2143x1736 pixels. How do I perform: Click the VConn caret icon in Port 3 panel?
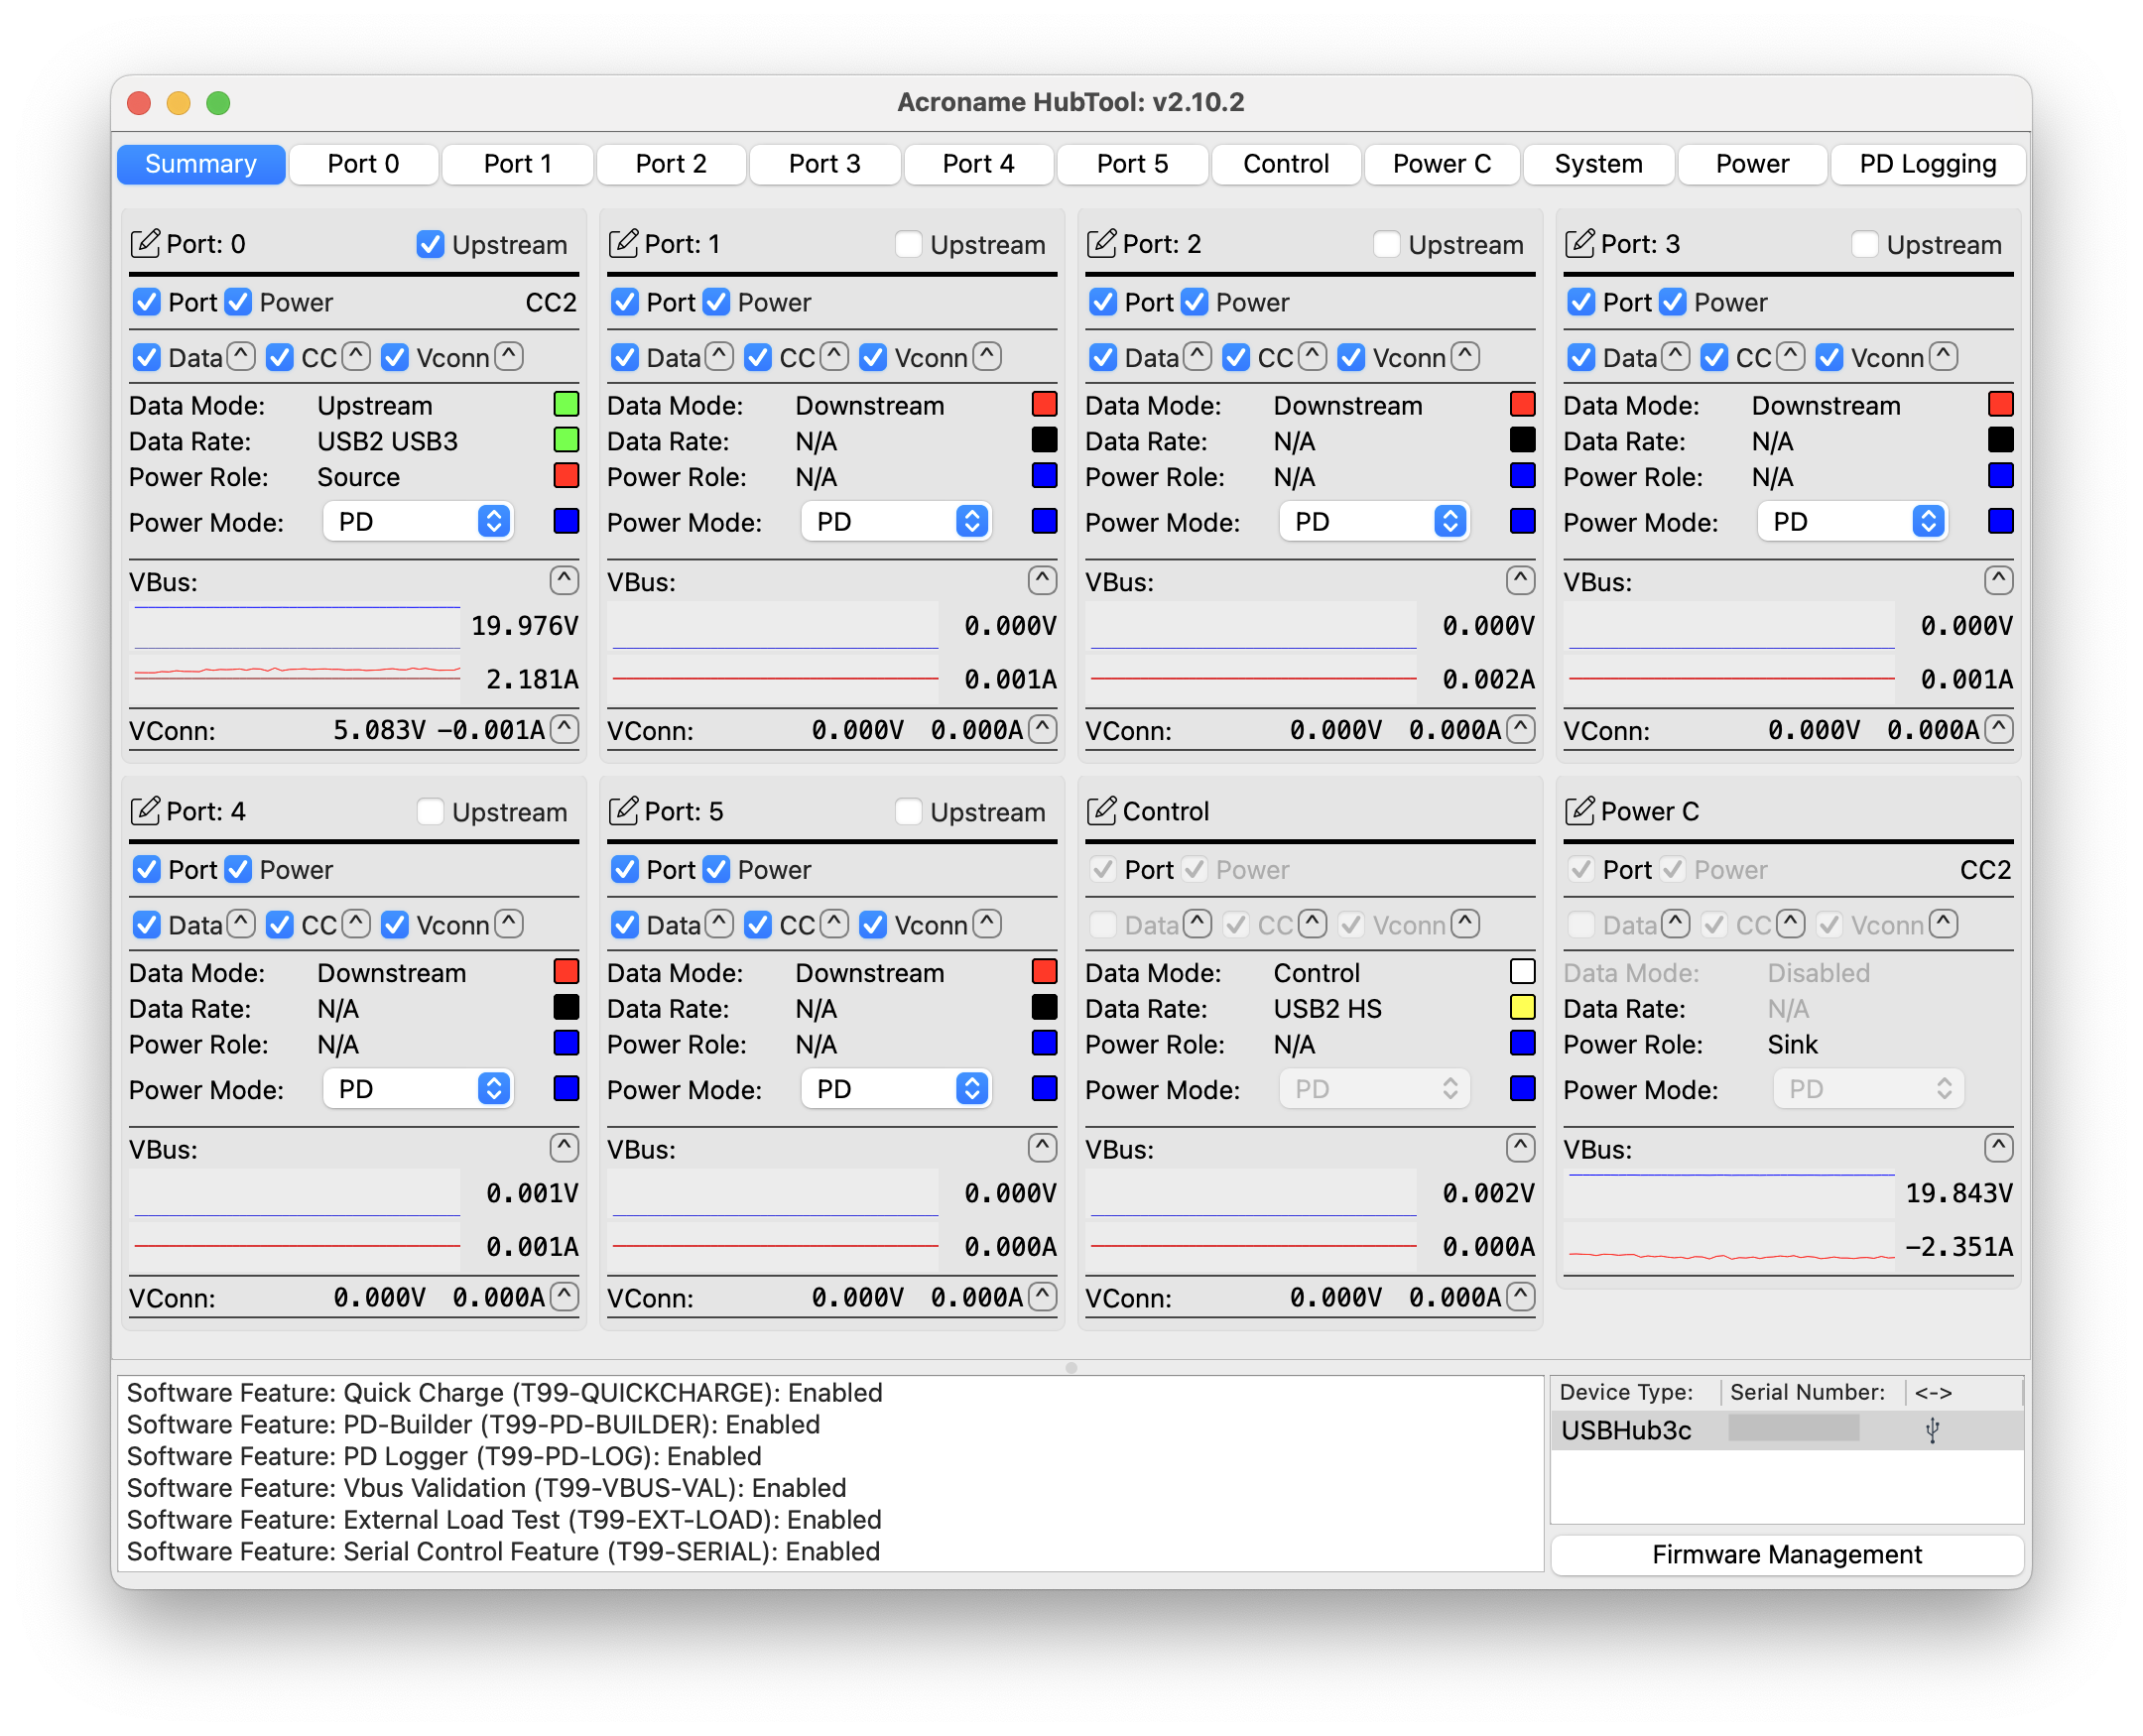point(1998,729)
